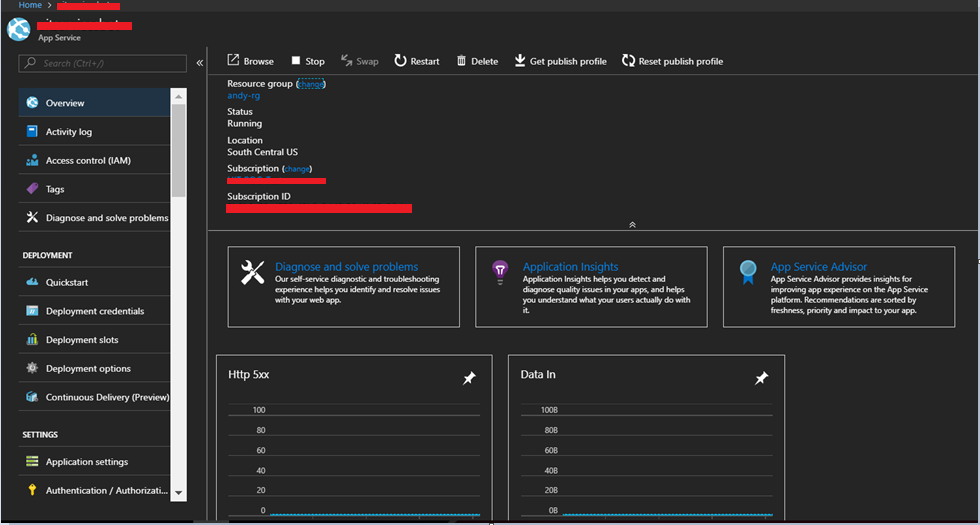
Task: Open the Tags menu item
Action: click(94, 189)
